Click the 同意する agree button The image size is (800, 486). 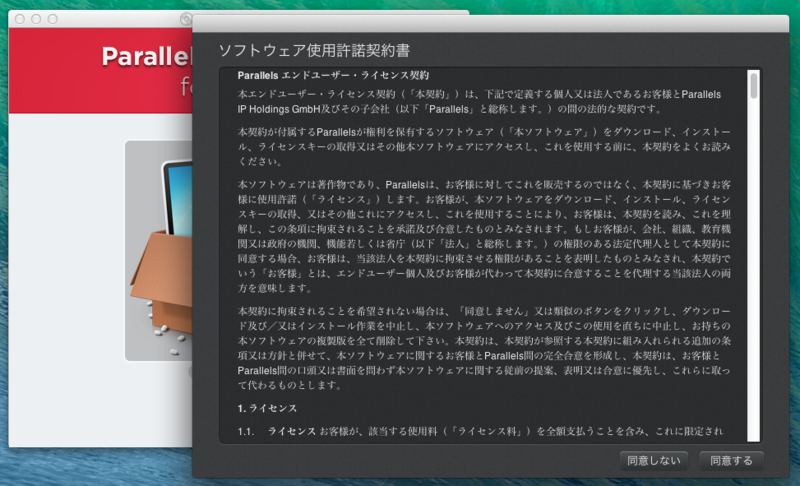click(x=731, y=461)
